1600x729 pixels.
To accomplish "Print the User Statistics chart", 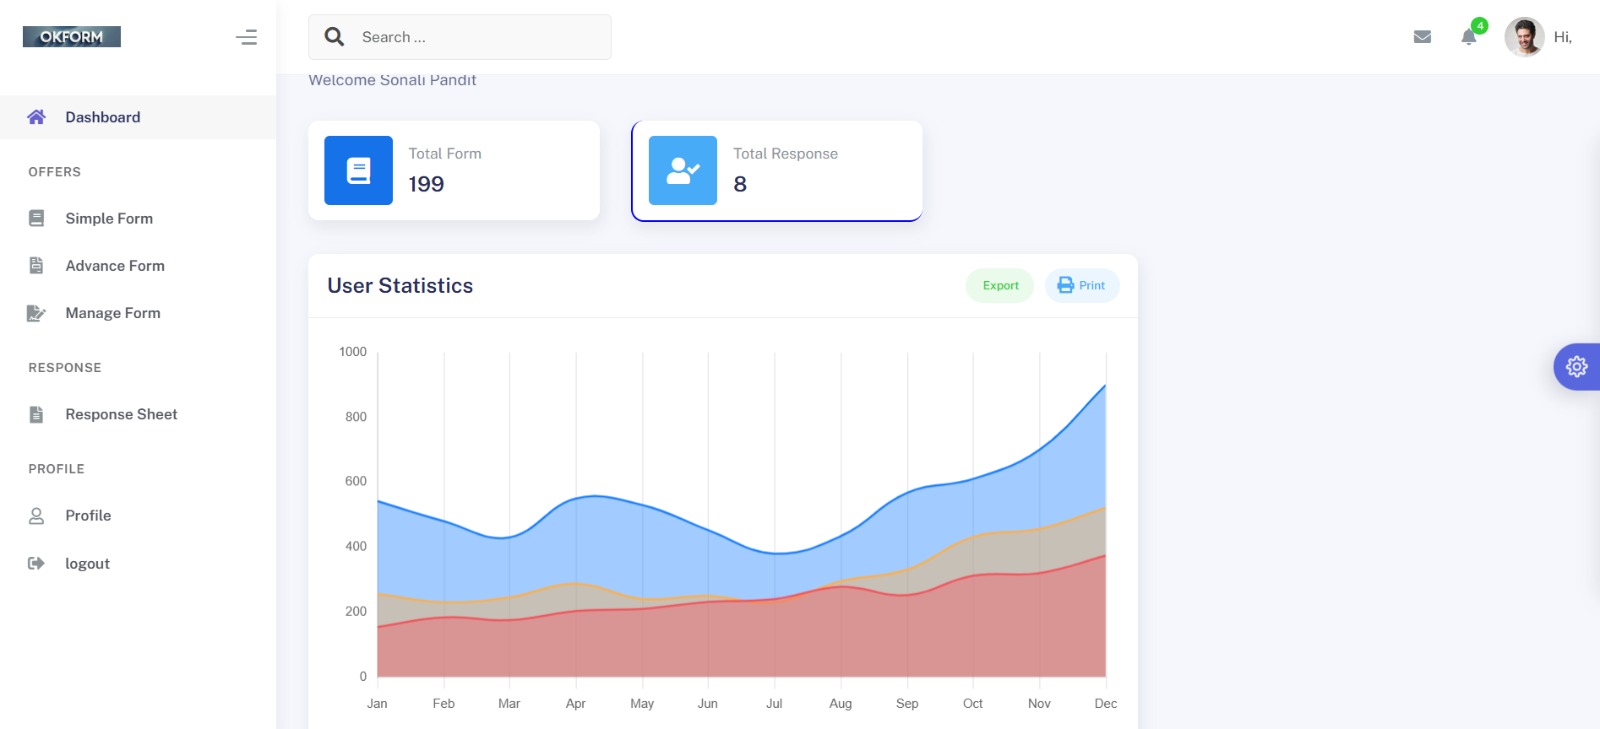I will click(x=1082, y=285).
